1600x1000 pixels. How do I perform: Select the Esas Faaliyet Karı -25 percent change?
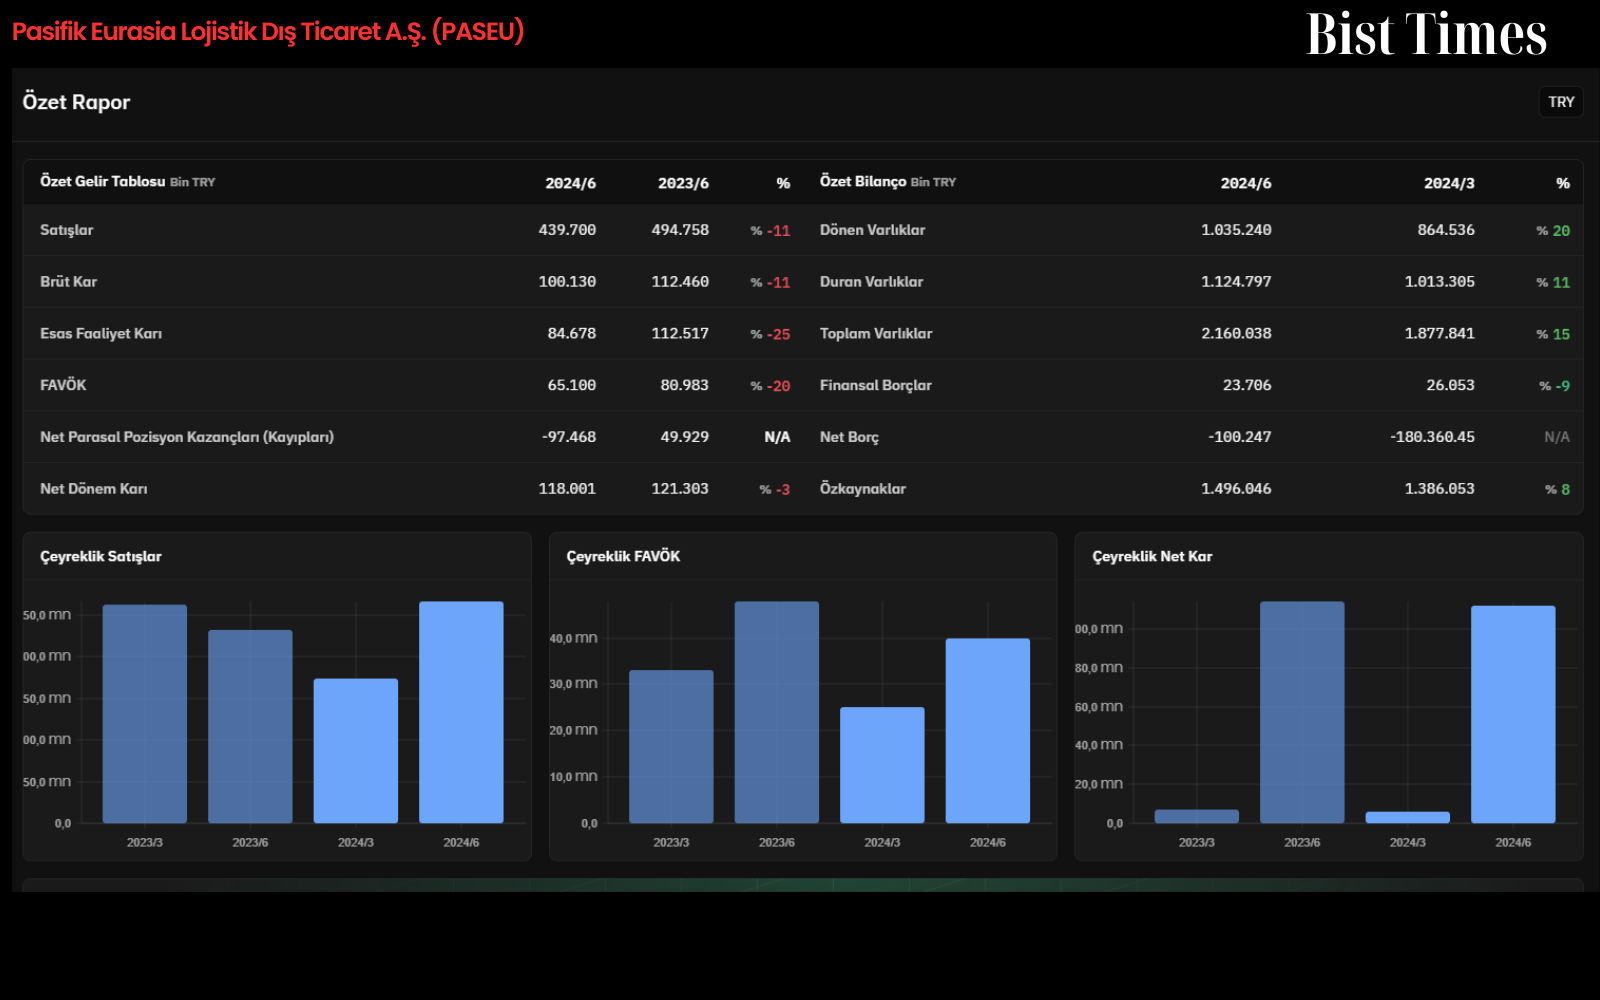click(770, 334)
